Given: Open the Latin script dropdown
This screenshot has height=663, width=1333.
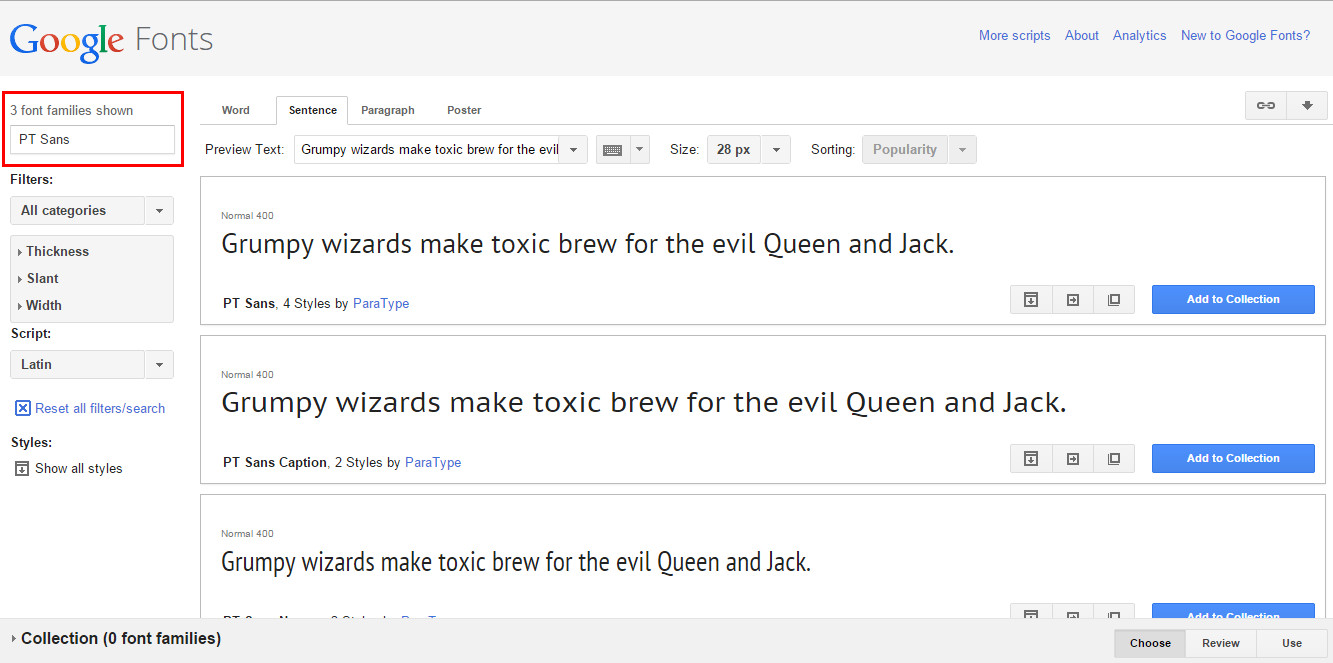Looking at the screenshot, I should tap(91, 365).
